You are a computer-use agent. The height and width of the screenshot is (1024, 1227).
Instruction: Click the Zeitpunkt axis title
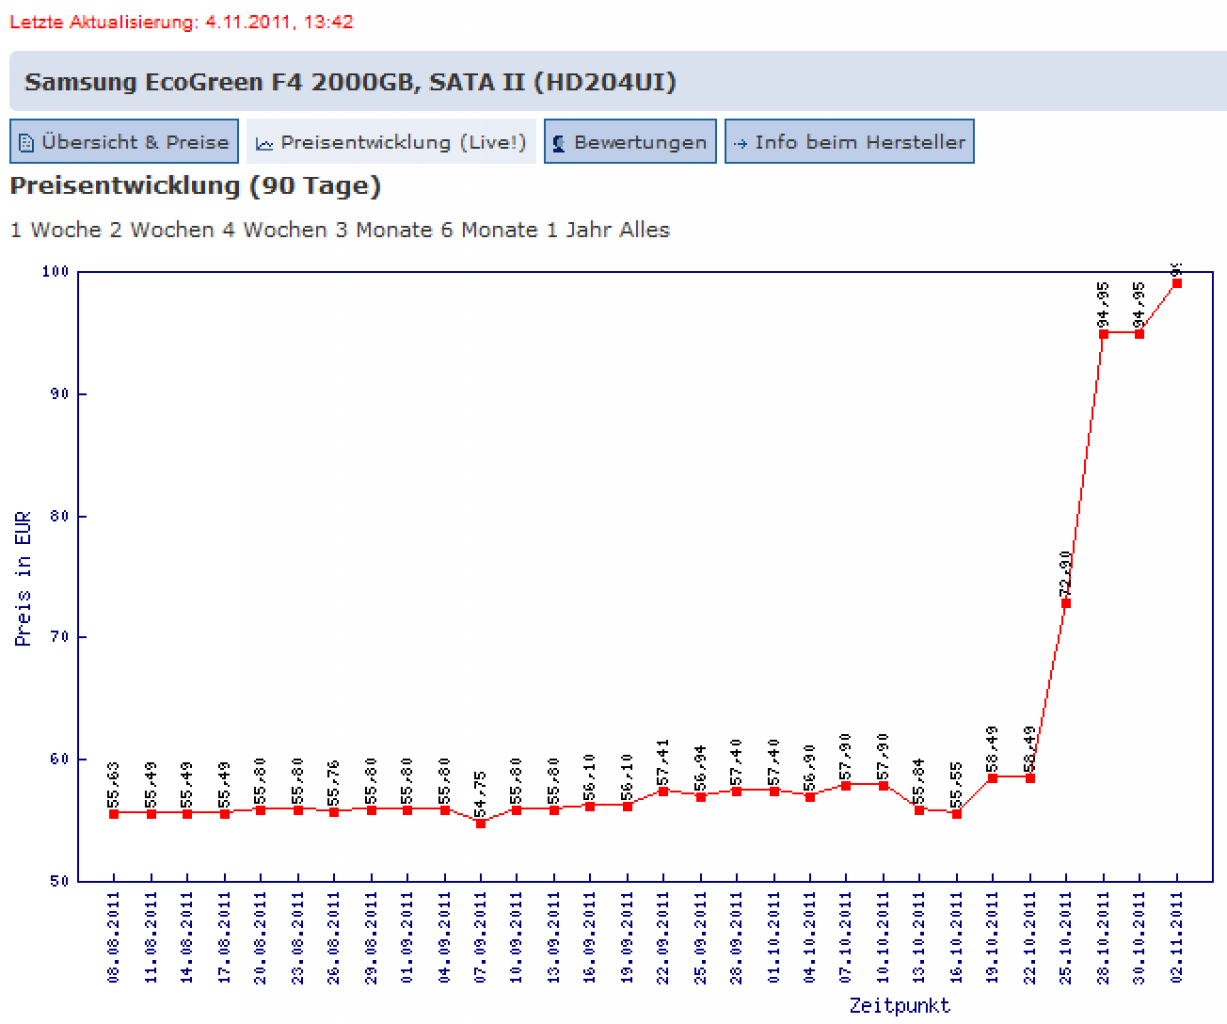[899, 1006]
